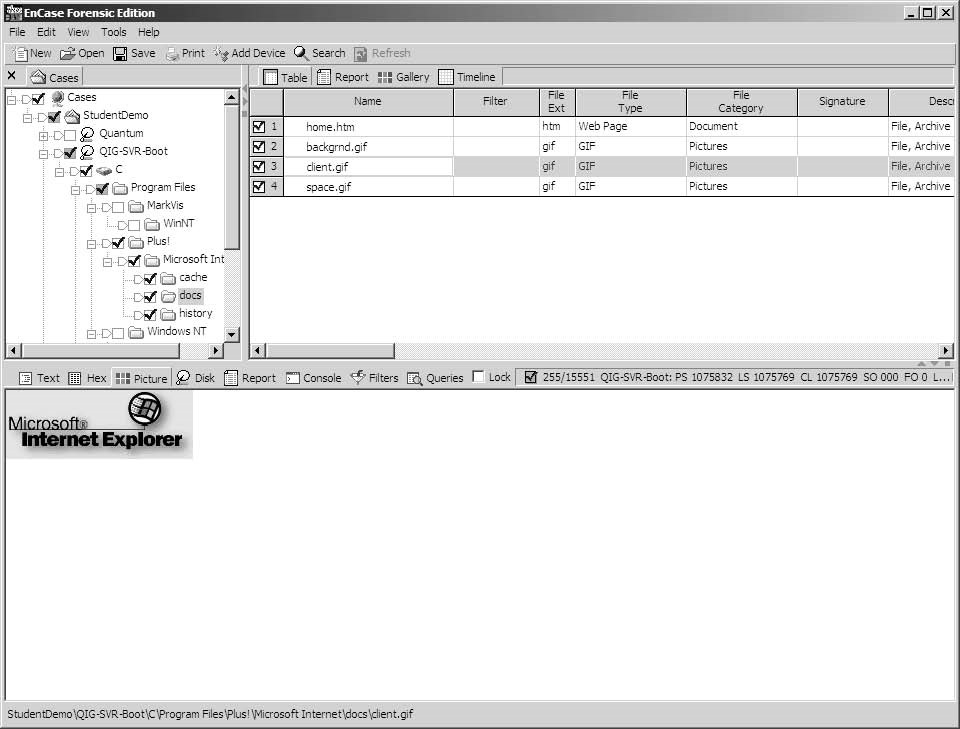Sort by the Name column header
The height and width of the screenshot is (729, 960).
[367, 101]
